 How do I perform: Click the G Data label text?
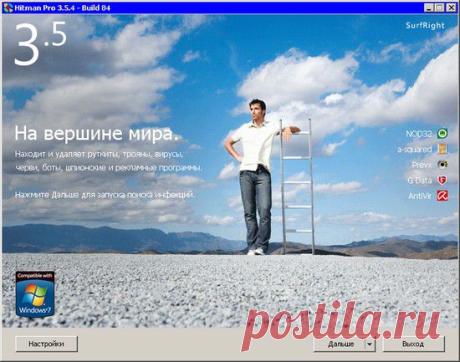[420, 180]
